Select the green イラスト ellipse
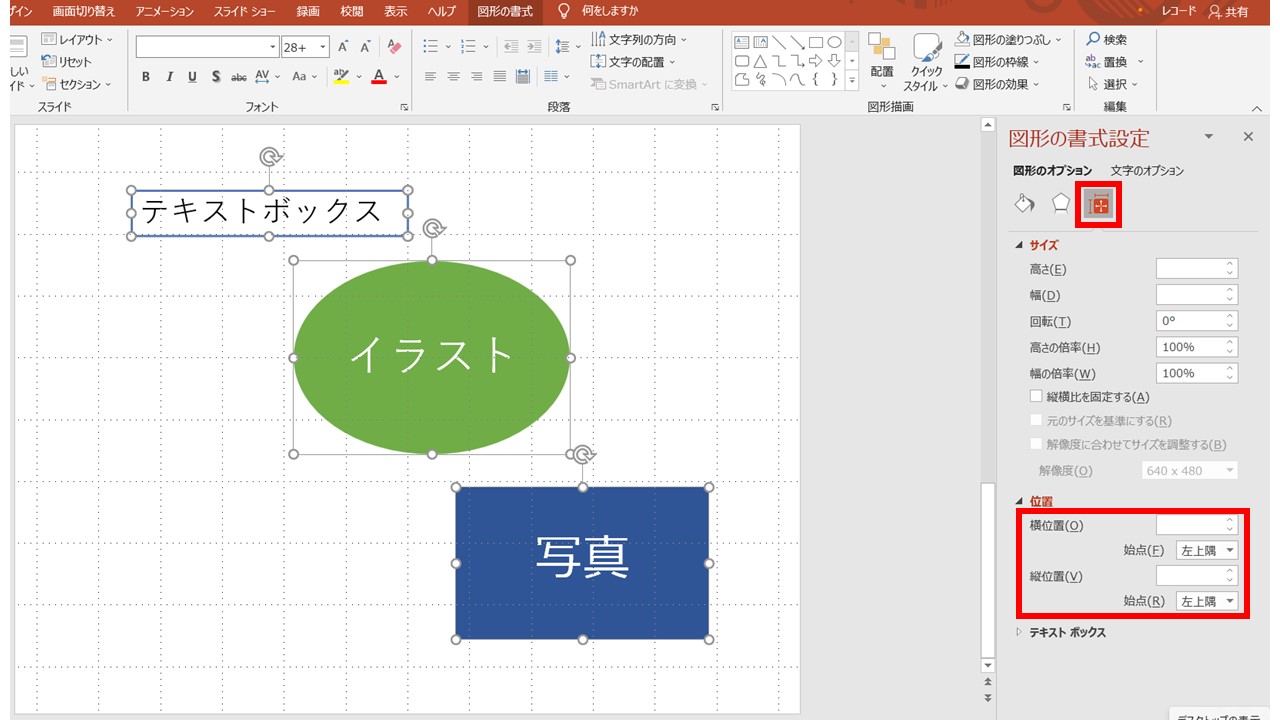1280x720 pixels. coord(432,357)
